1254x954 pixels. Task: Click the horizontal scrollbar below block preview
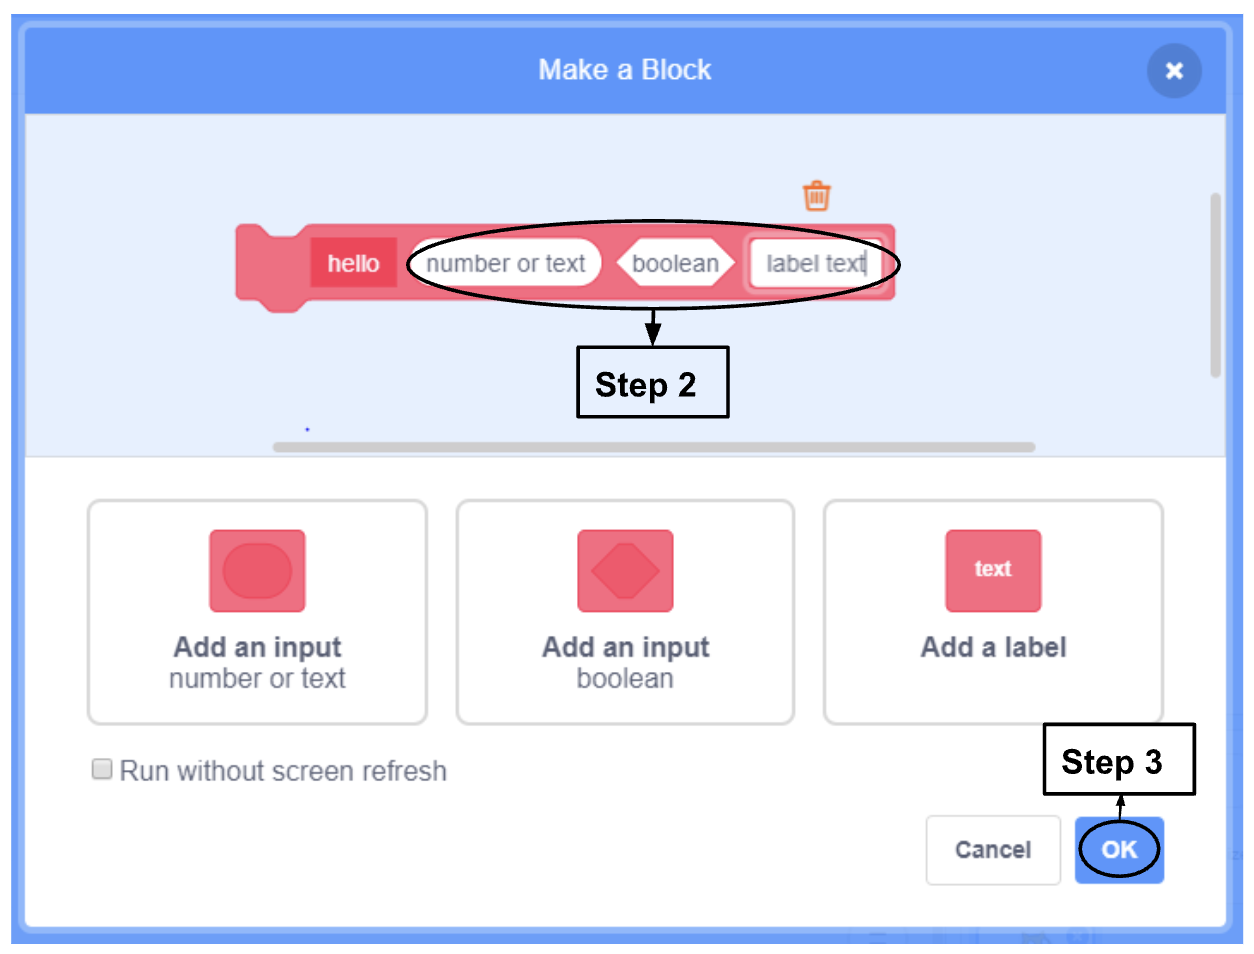pyautogui.click(x=654, y=447)
